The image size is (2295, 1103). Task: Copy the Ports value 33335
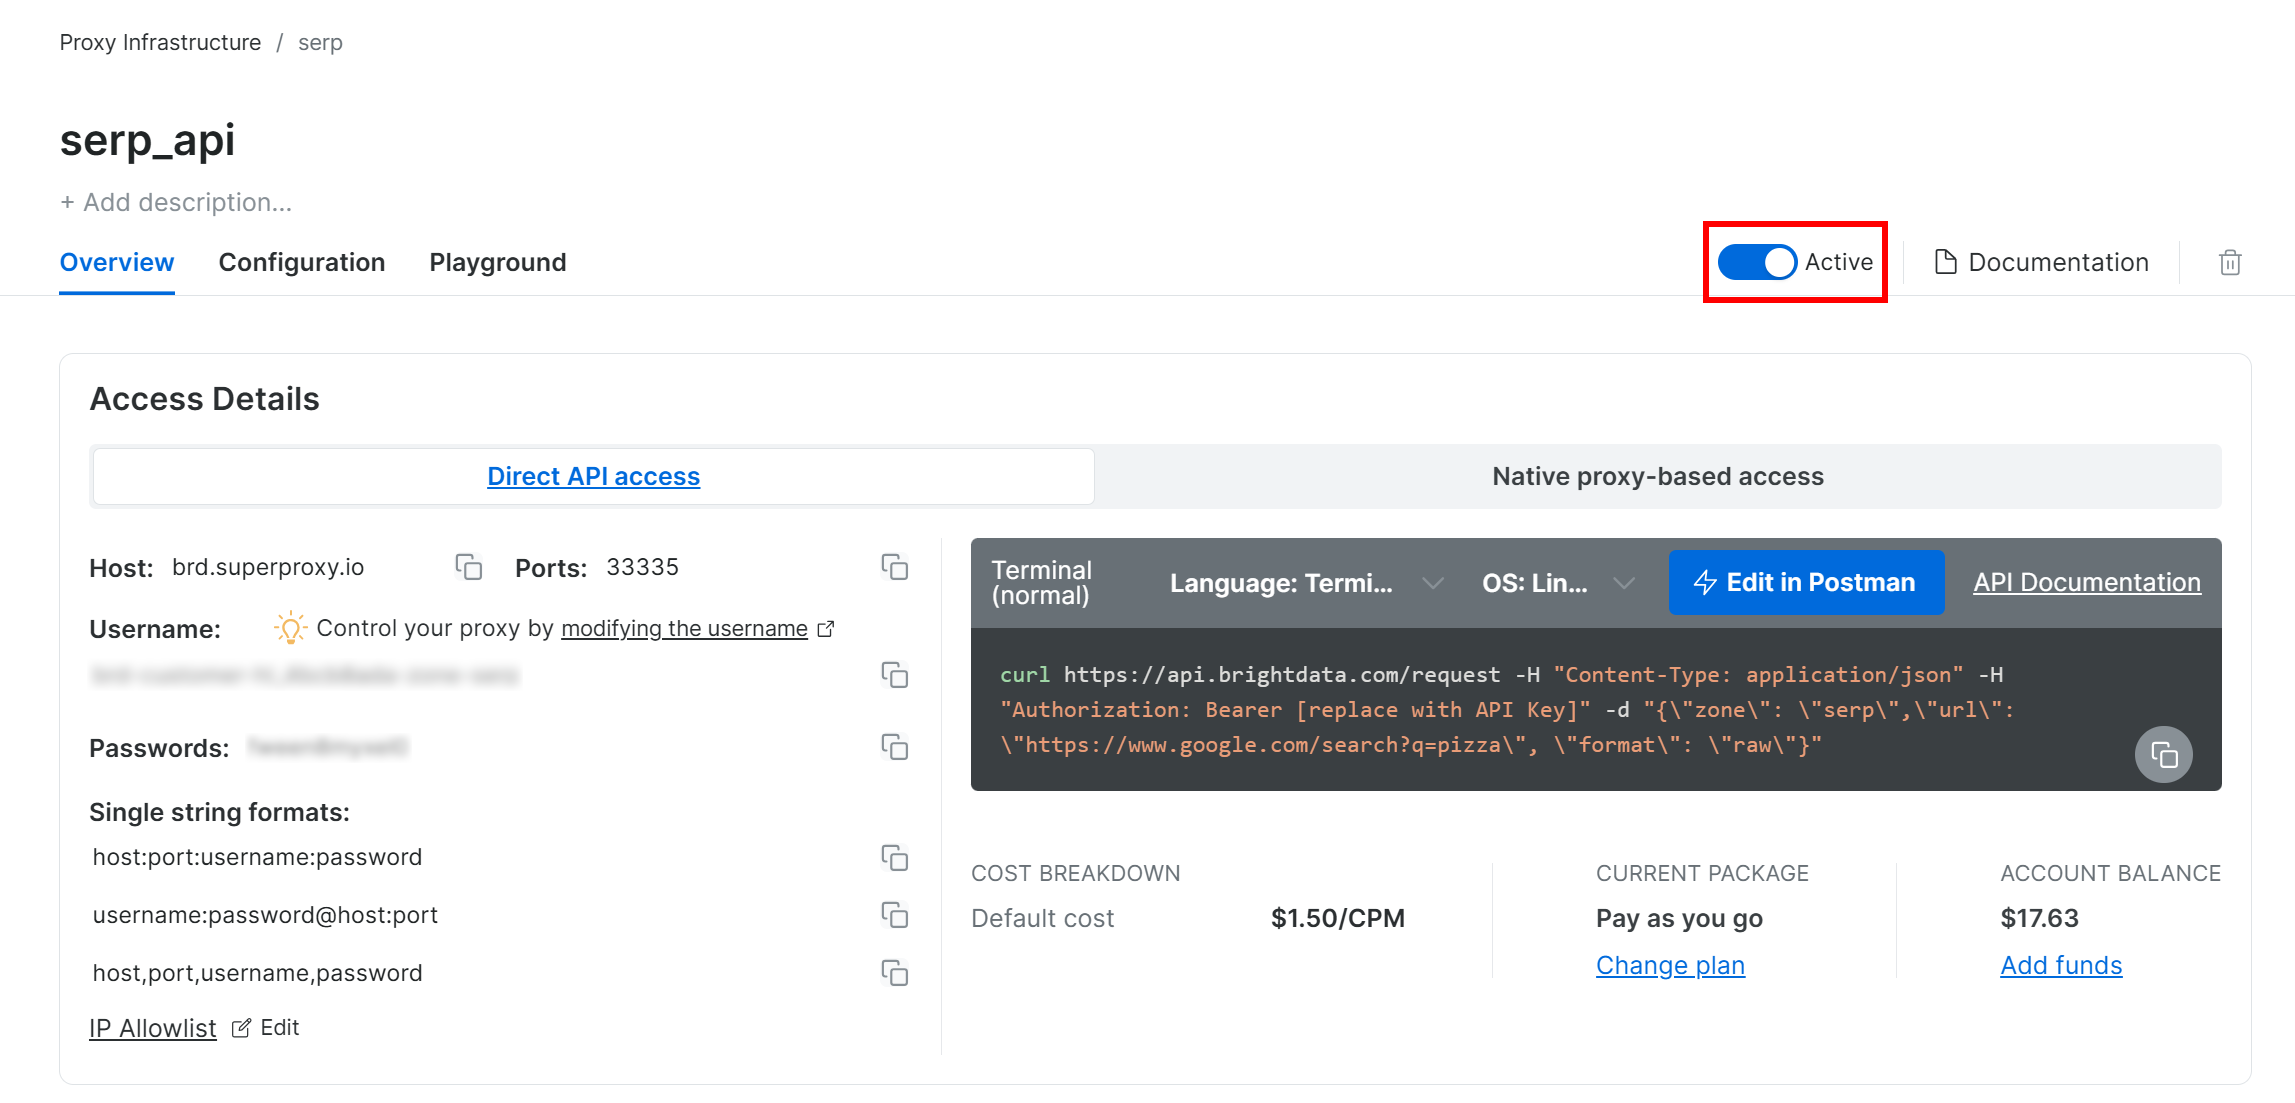coord(896,567)
